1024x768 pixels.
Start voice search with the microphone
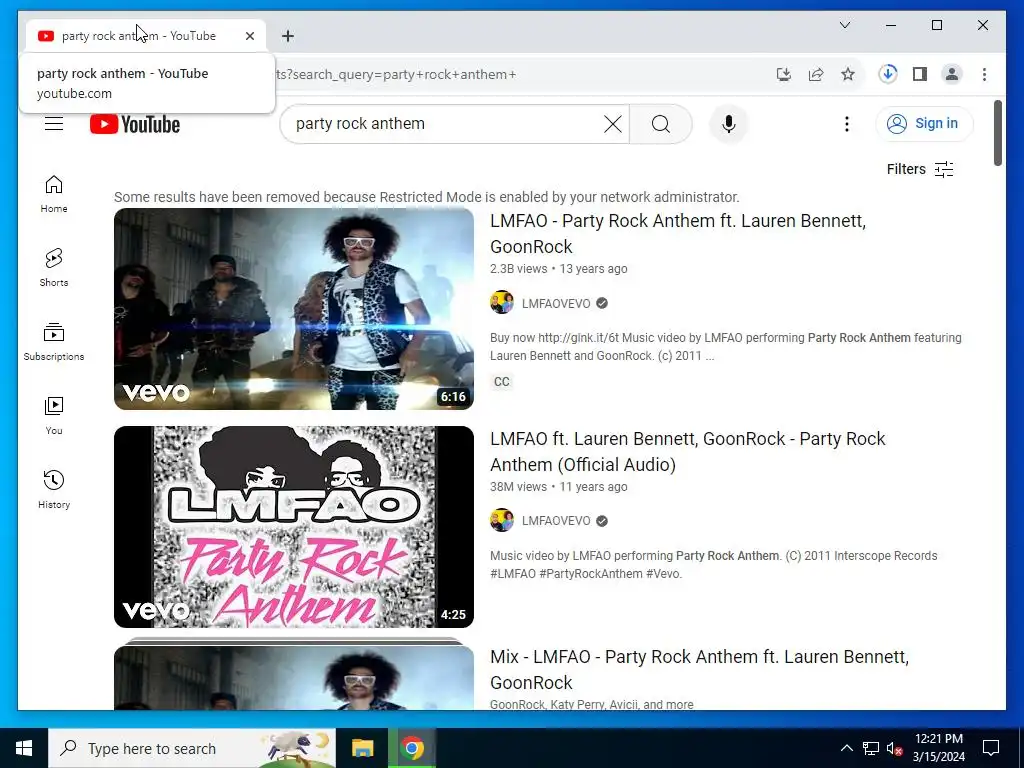728,124
